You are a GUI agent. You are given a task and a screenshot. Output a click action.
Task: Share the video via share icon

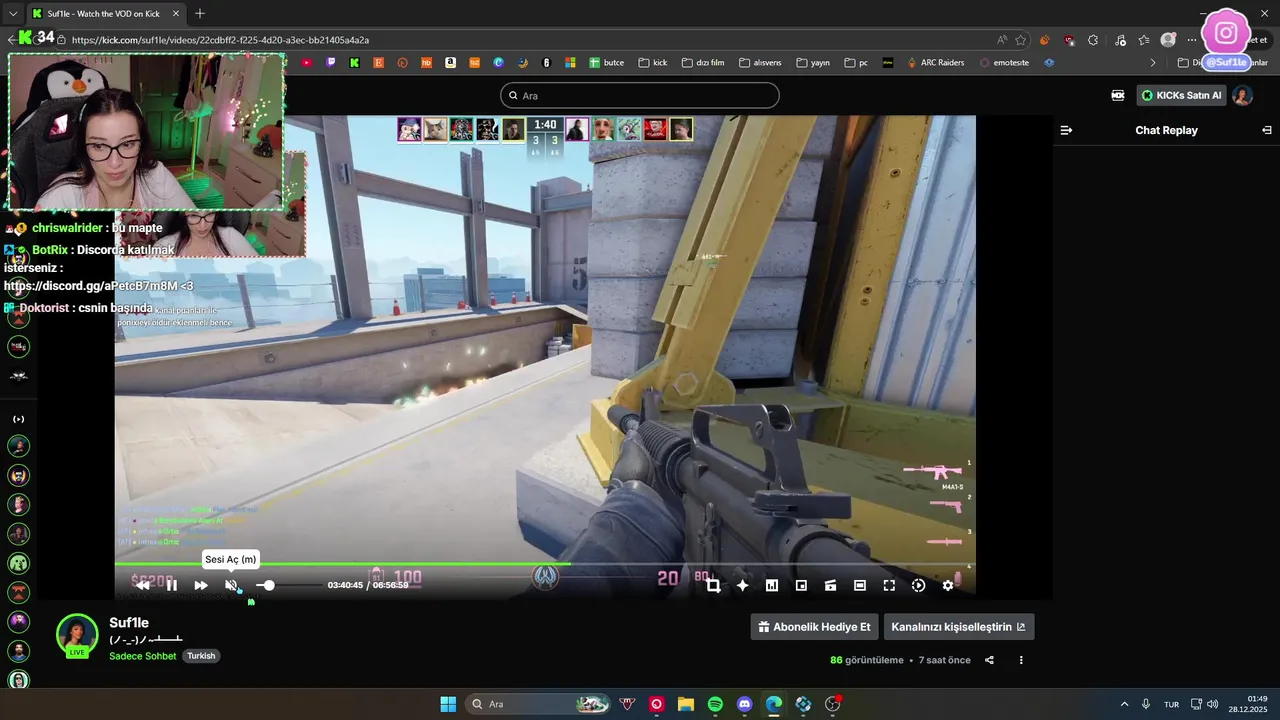point(989,660)
